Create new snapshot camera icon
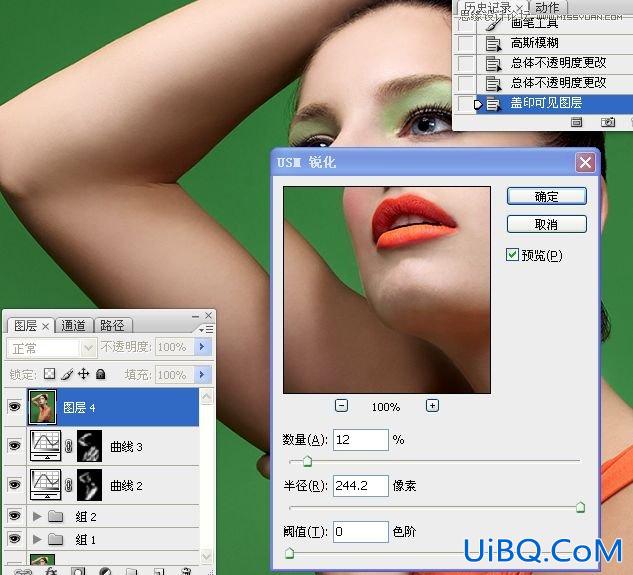Image resolution: width=633 pixels, height=575 pixels. pyautogui.click(x=608, y=122)
